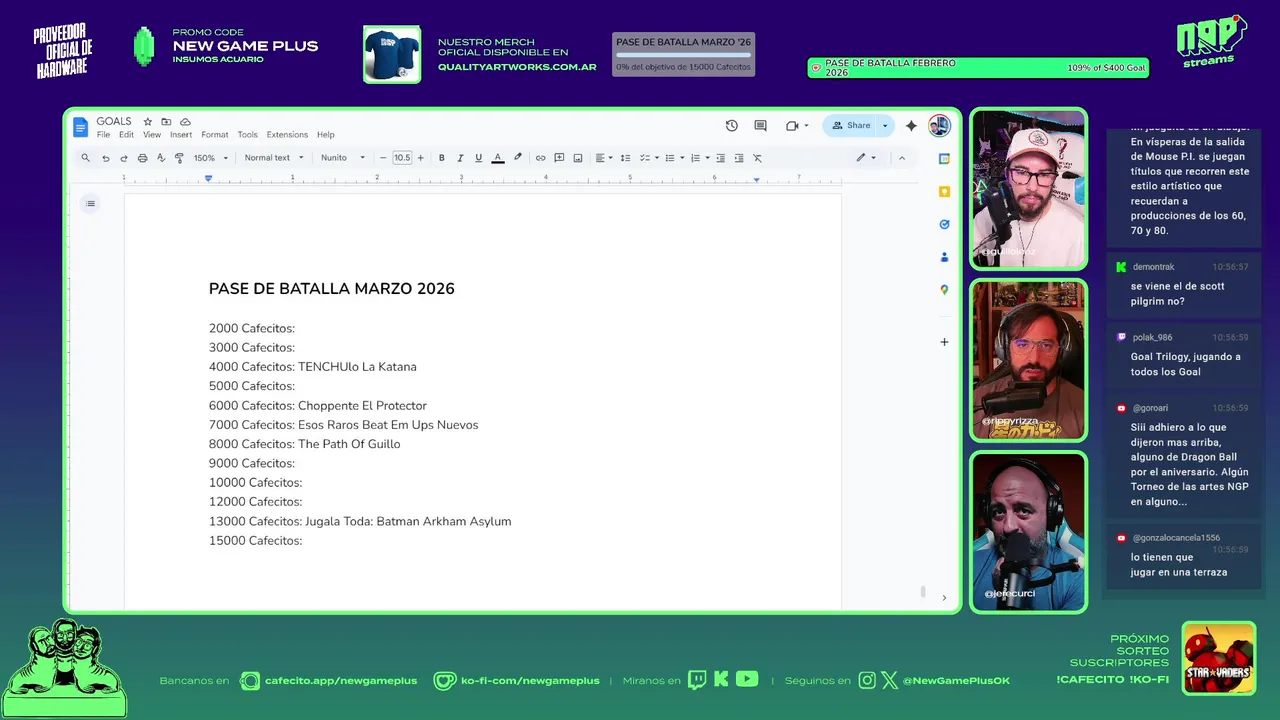Image resolution: width=1280 pixels, height=720 pixels.
Task: Click the line 13000 Cafecitos: Jugala Toda
Action: (x=360, y=521)
